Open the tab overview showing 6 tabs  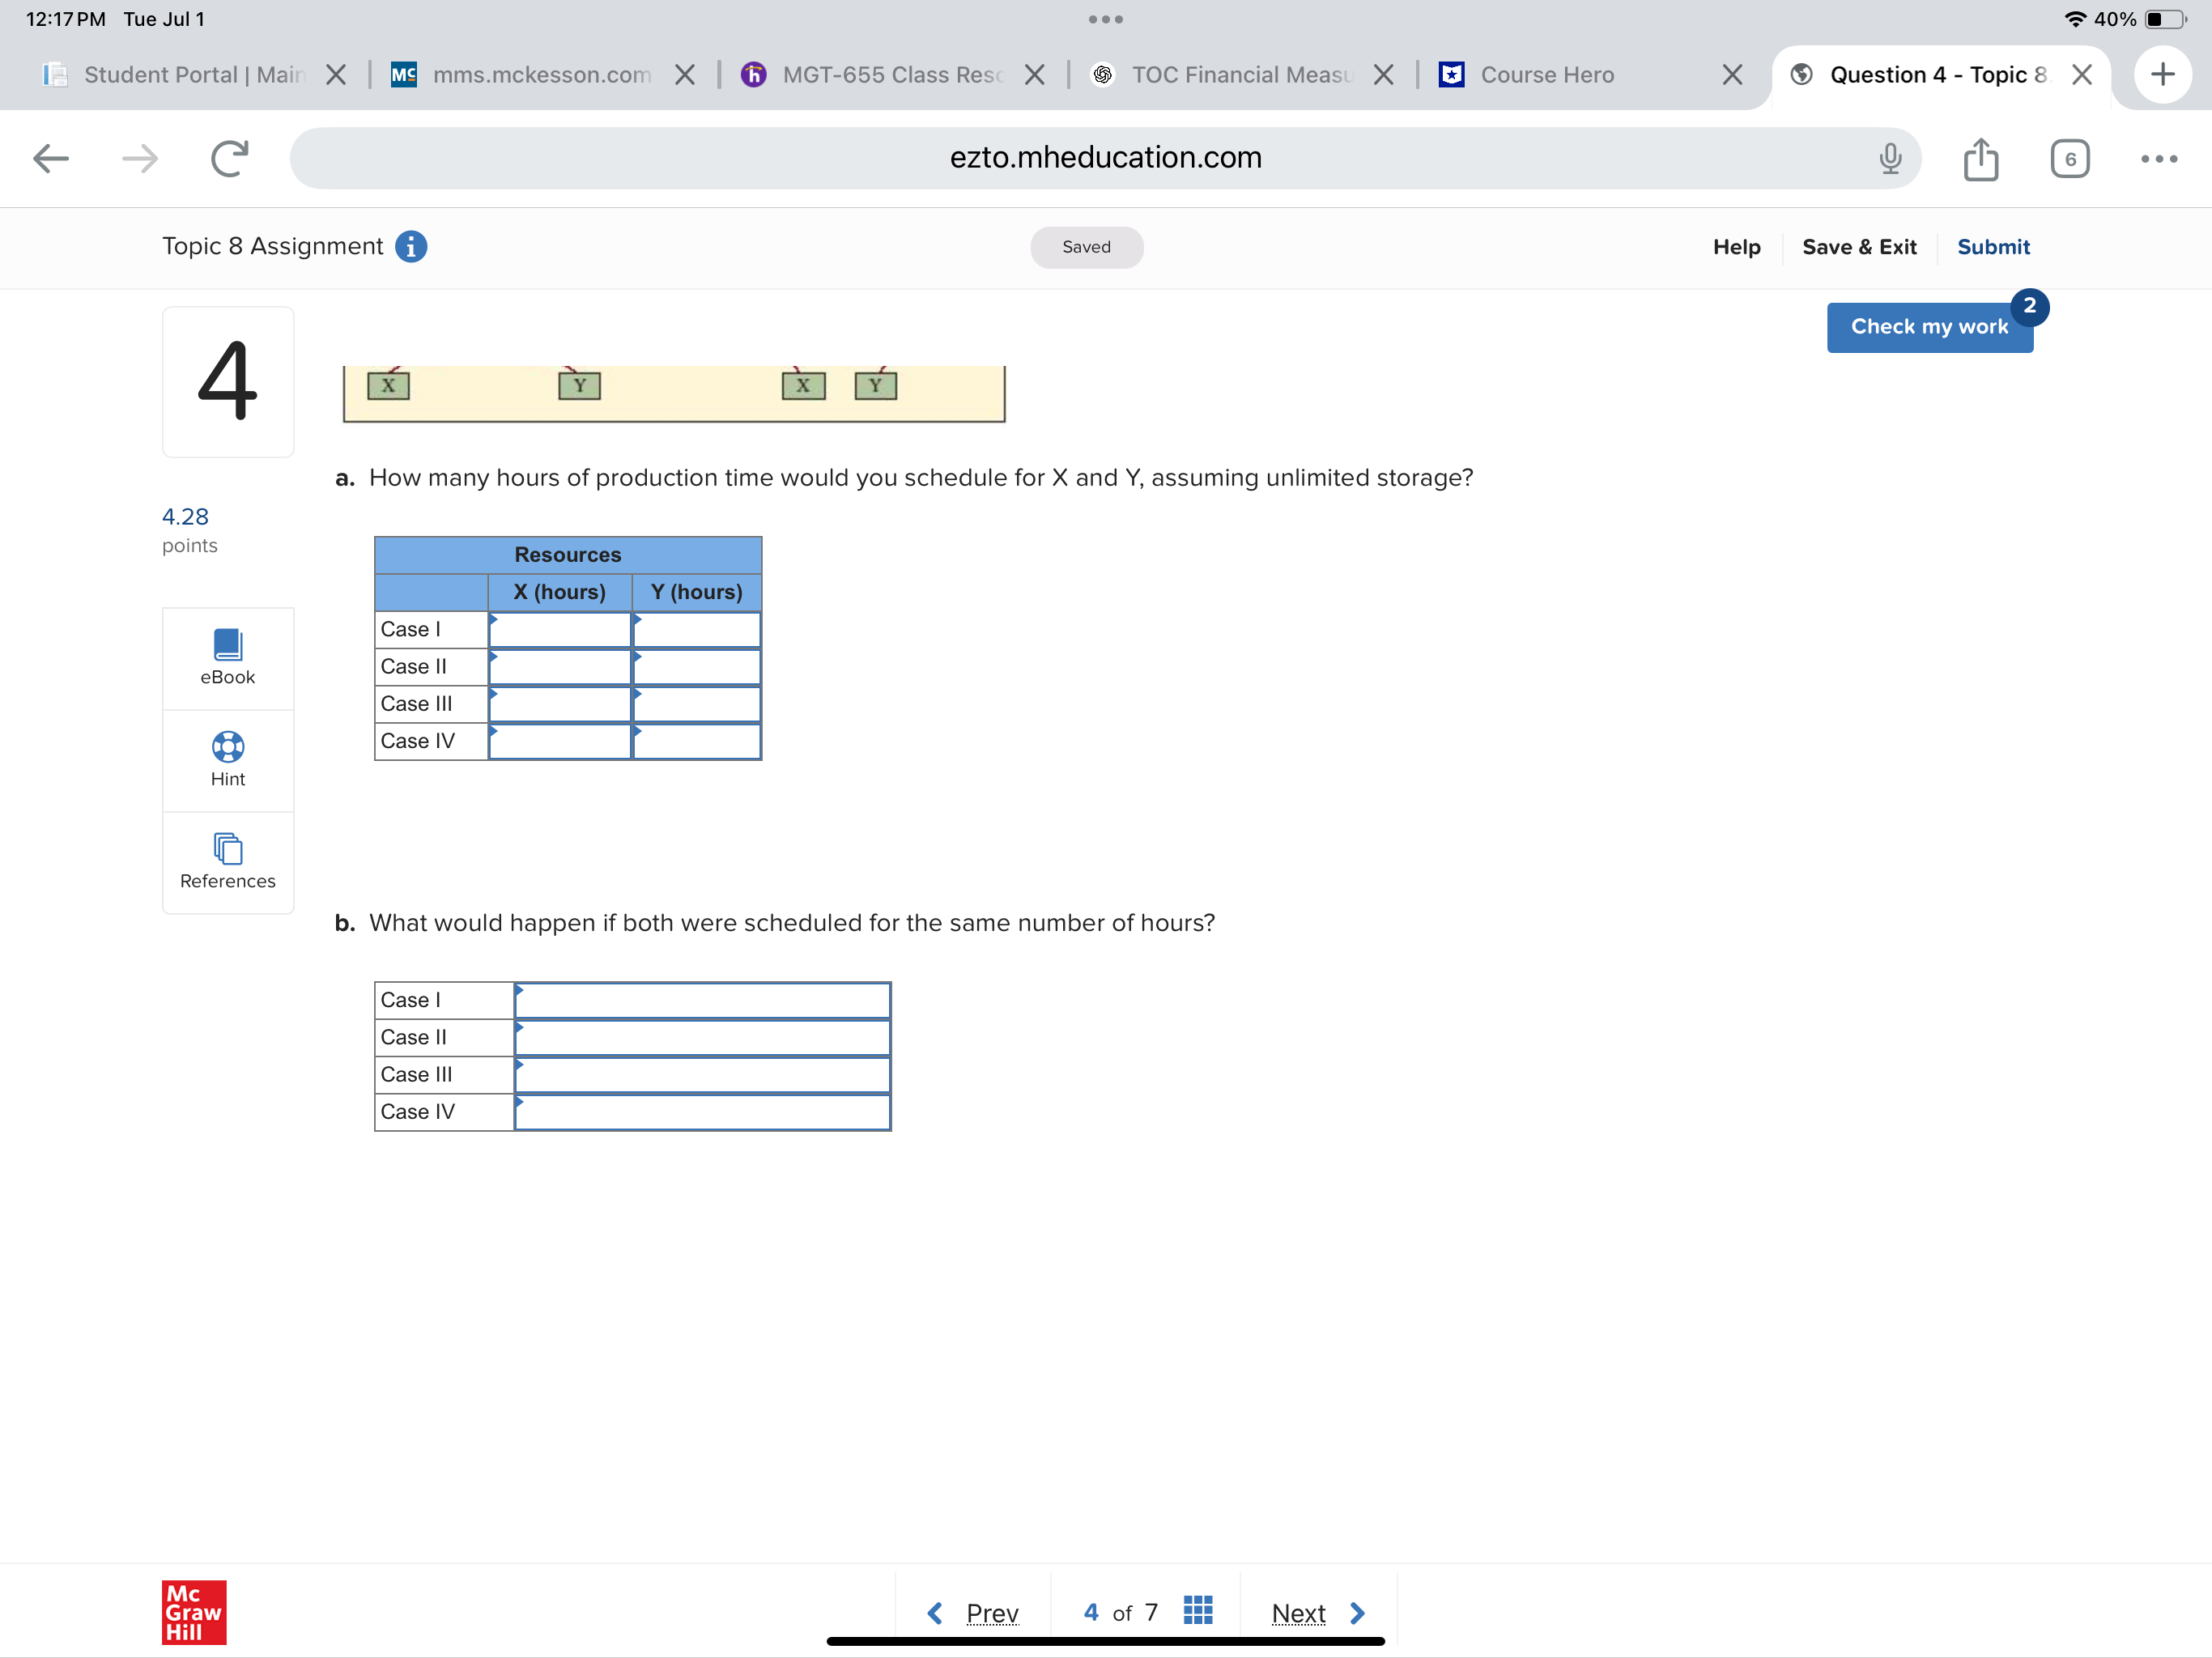point(2070,157)
